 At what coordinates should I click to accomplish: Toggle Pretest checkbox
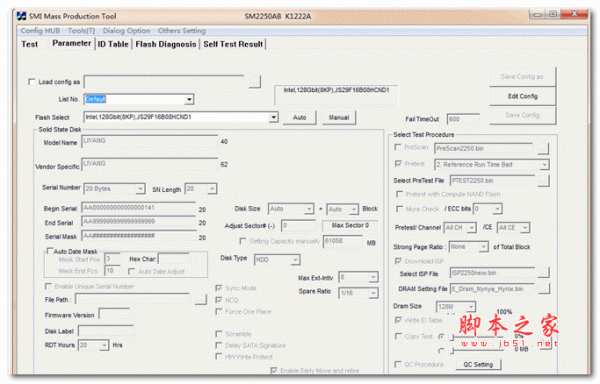point(398,164)
